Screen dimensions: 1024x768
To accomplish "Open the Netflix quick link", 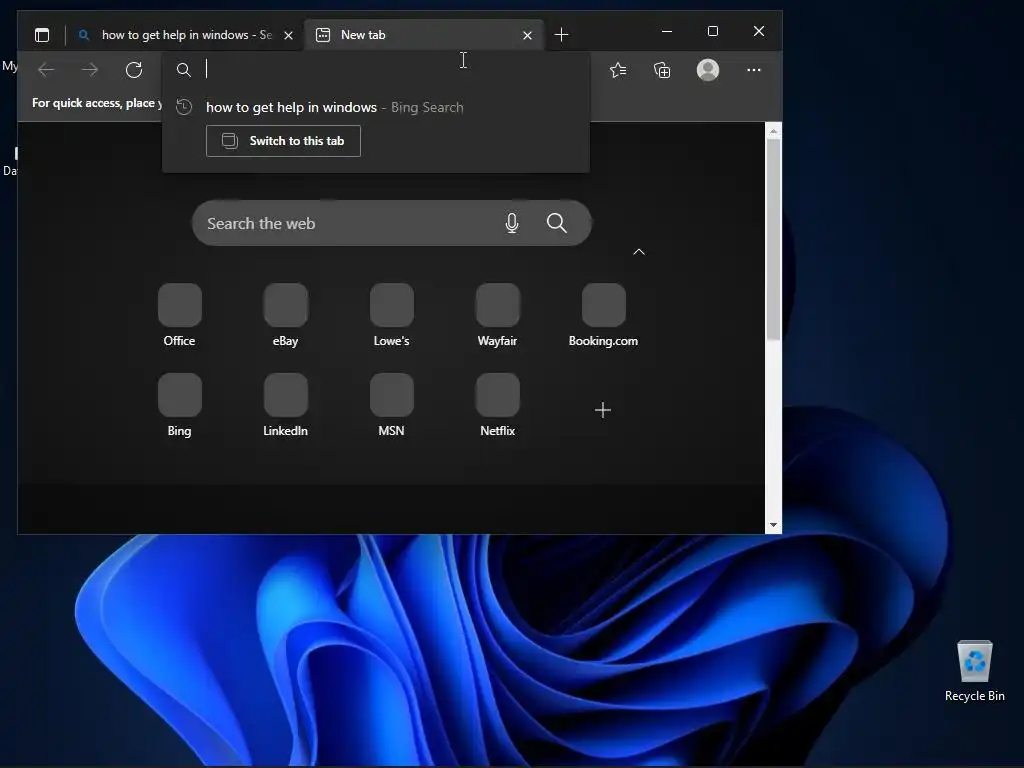I will tap(498, 406).
